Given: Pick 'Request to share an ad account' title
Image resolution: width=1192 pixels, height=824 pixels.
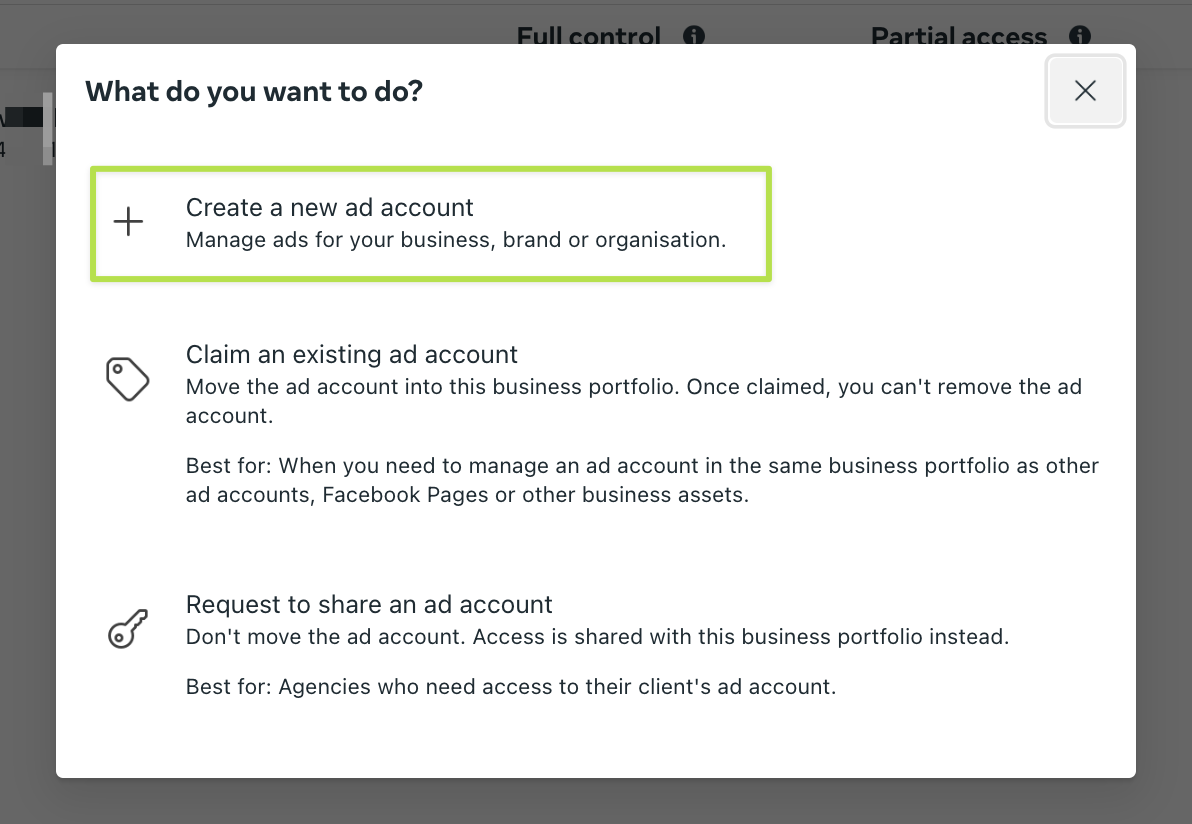Looking at the screenshot, I should pyautogui.click(x=369, y=604).
